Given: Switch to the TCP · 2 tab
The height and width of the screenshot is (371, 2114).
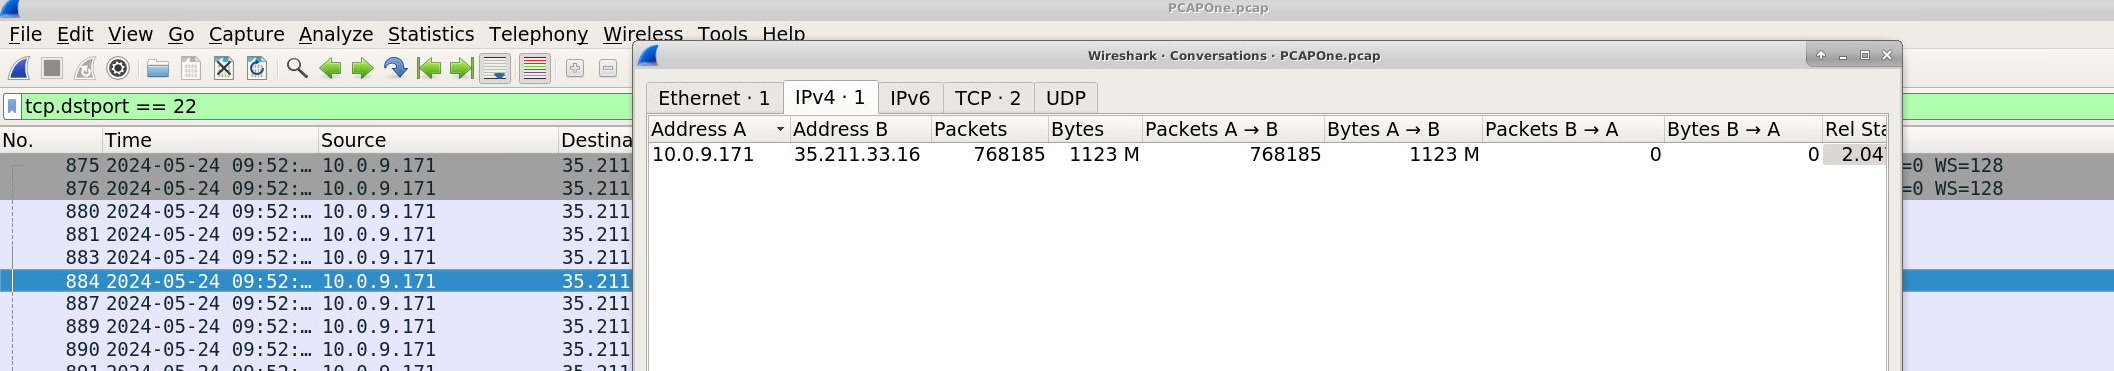Looking at the screenshot, I should coord(988,98).
